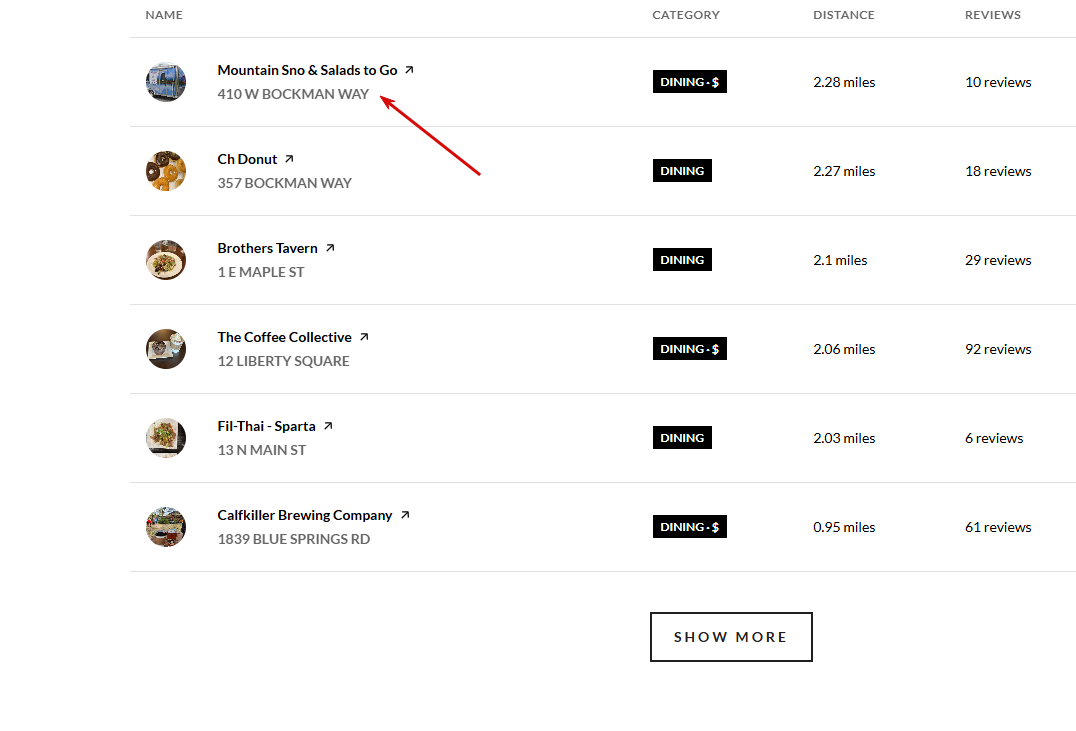Click 92 reviews for The Coffee Collective
The image size is (1076, 731).
tap(997, 349)
